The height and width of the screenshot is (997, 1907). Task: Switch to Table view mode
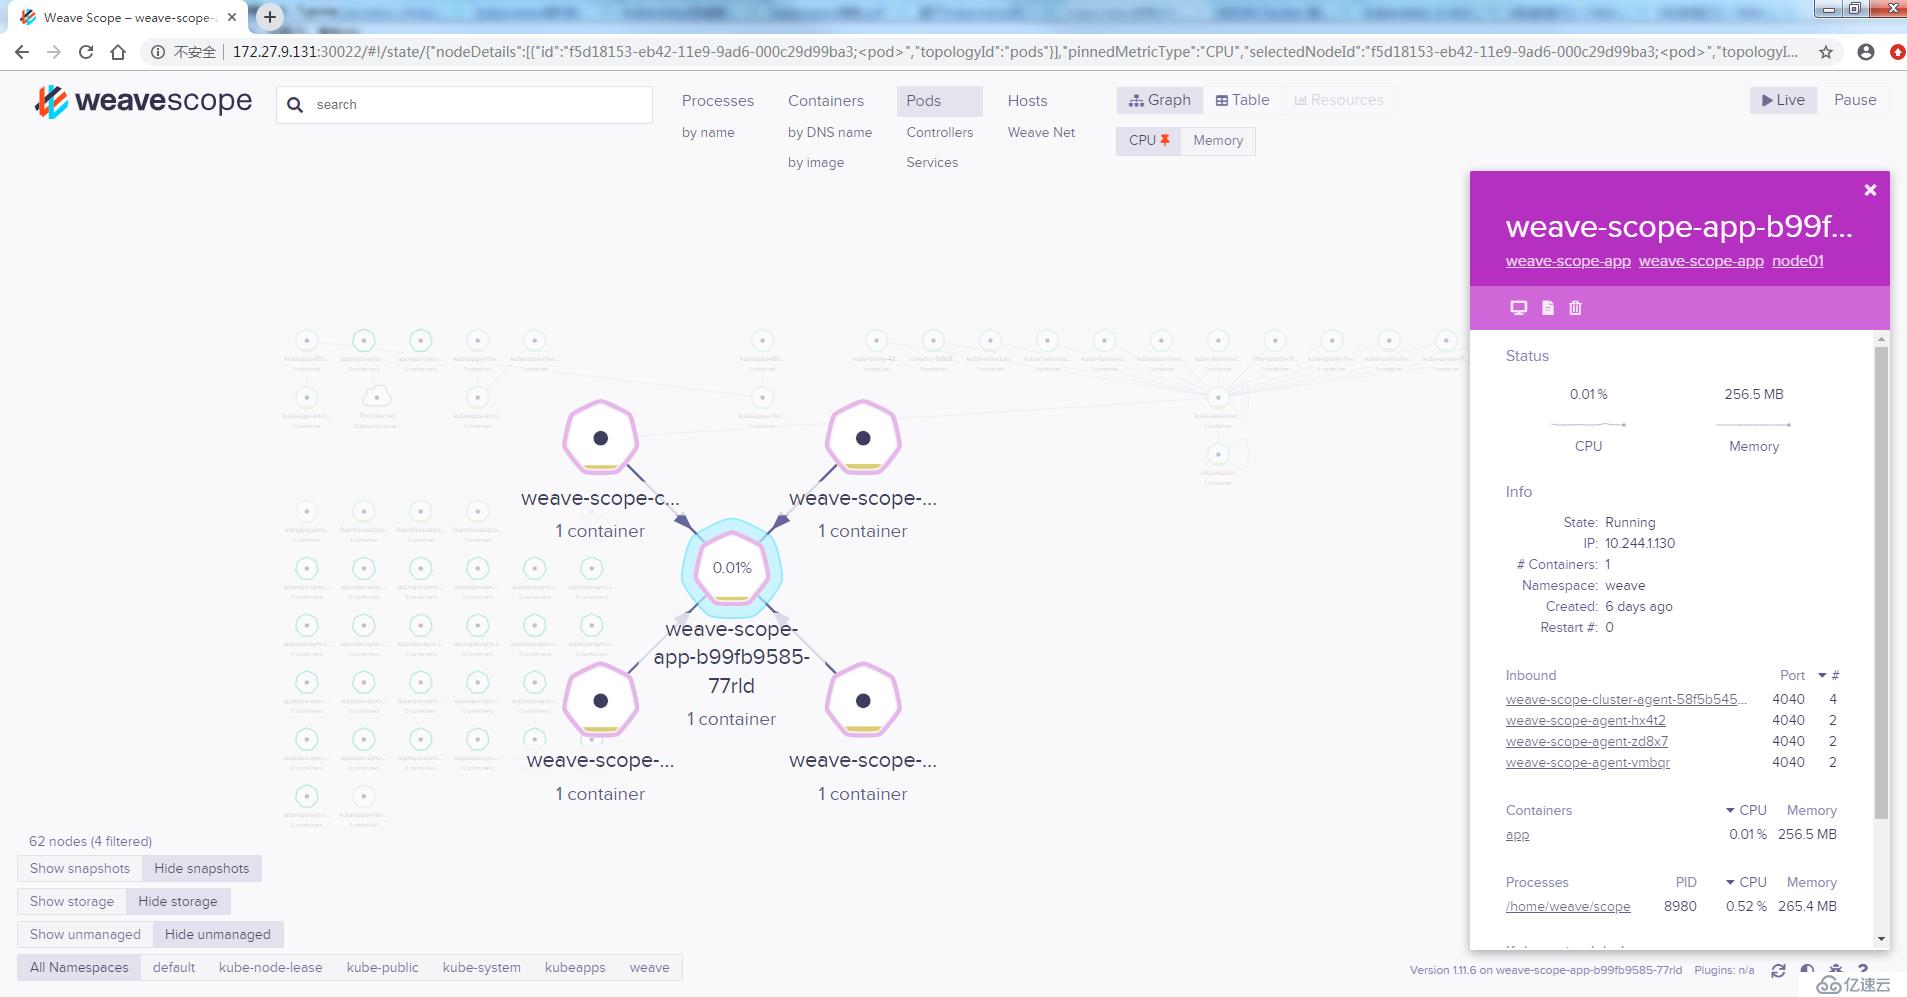1242,100
